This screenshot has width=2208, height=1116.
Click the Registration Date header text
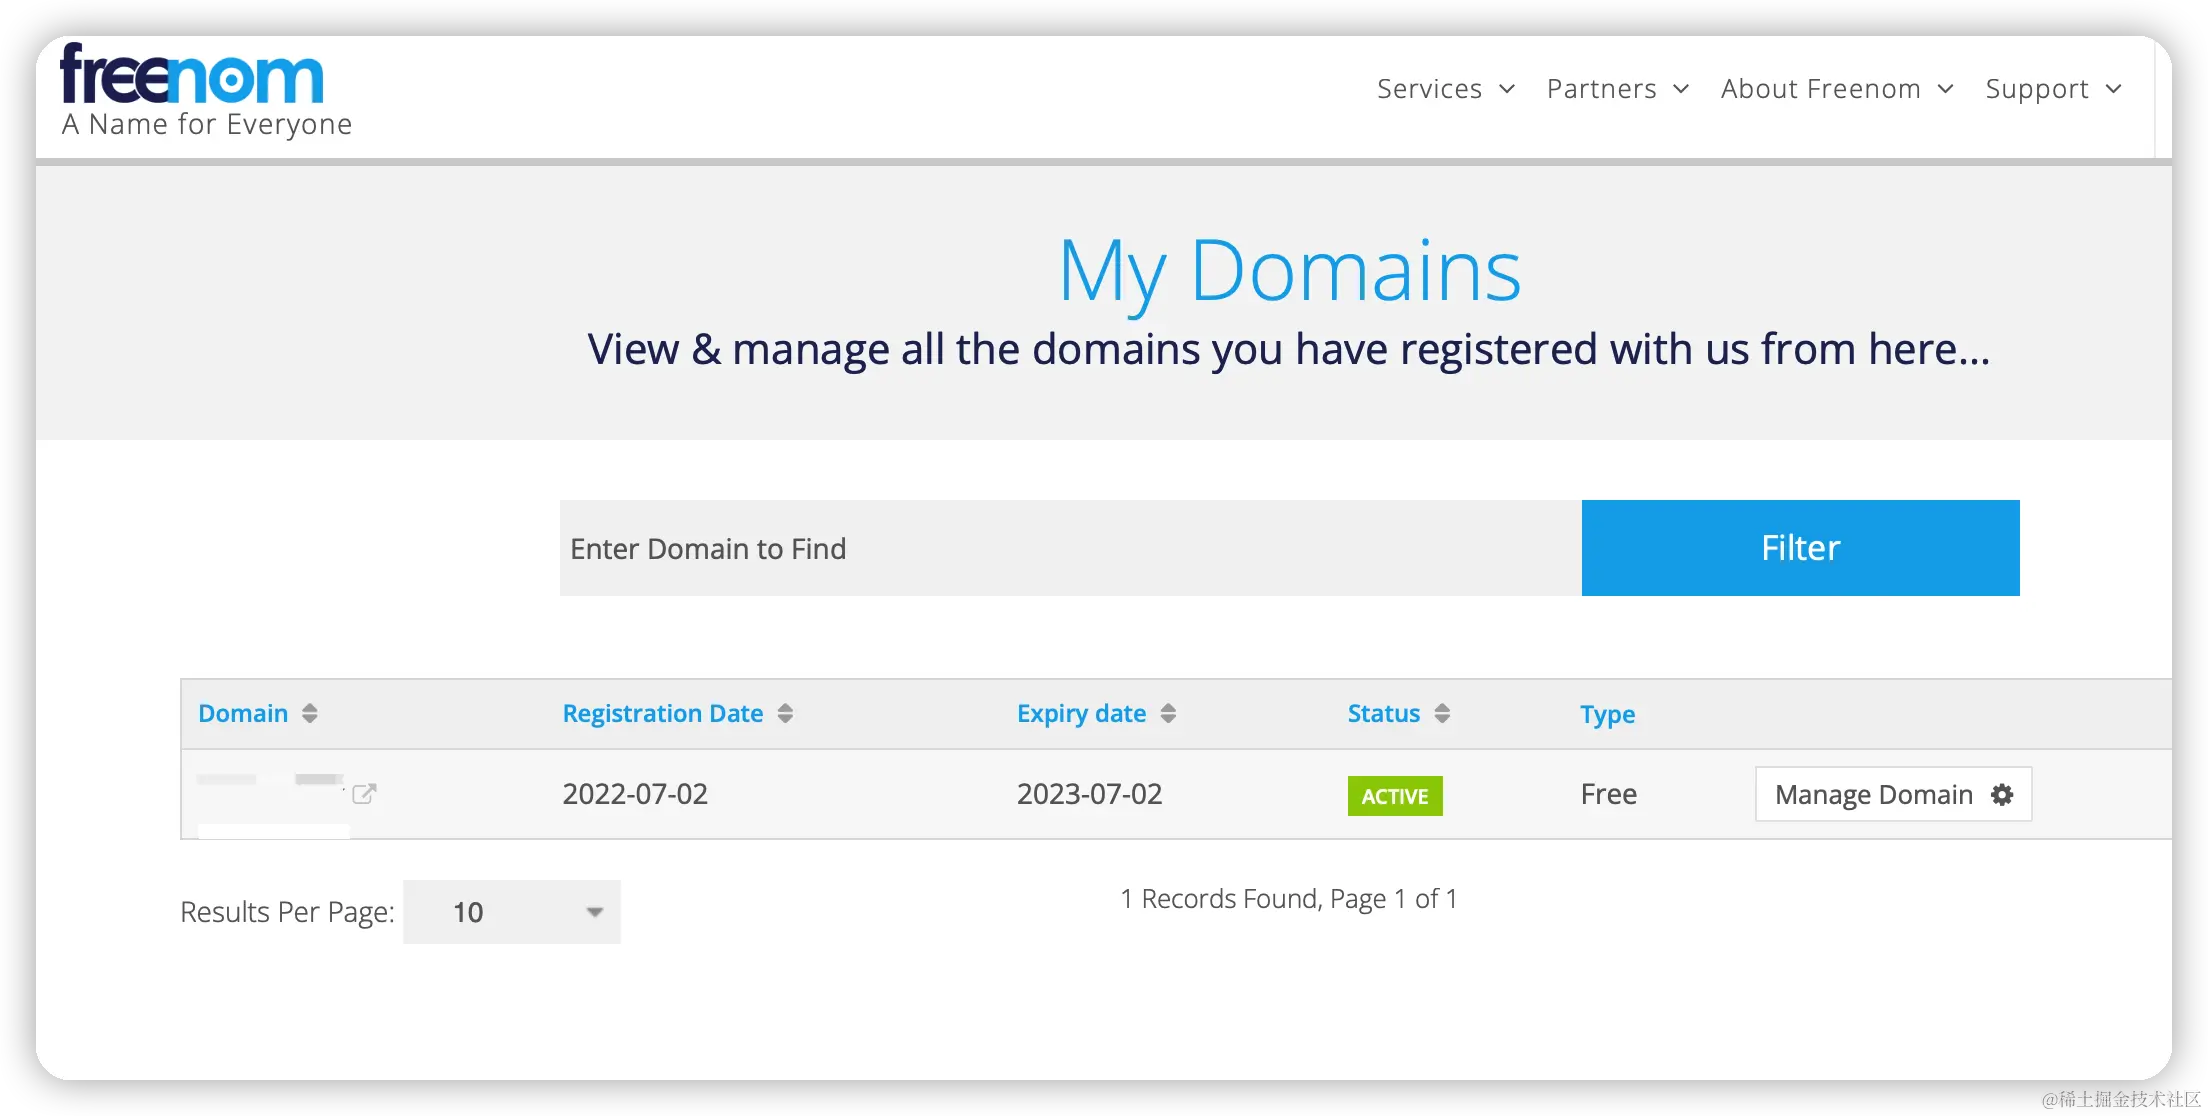tap(662, 713)
